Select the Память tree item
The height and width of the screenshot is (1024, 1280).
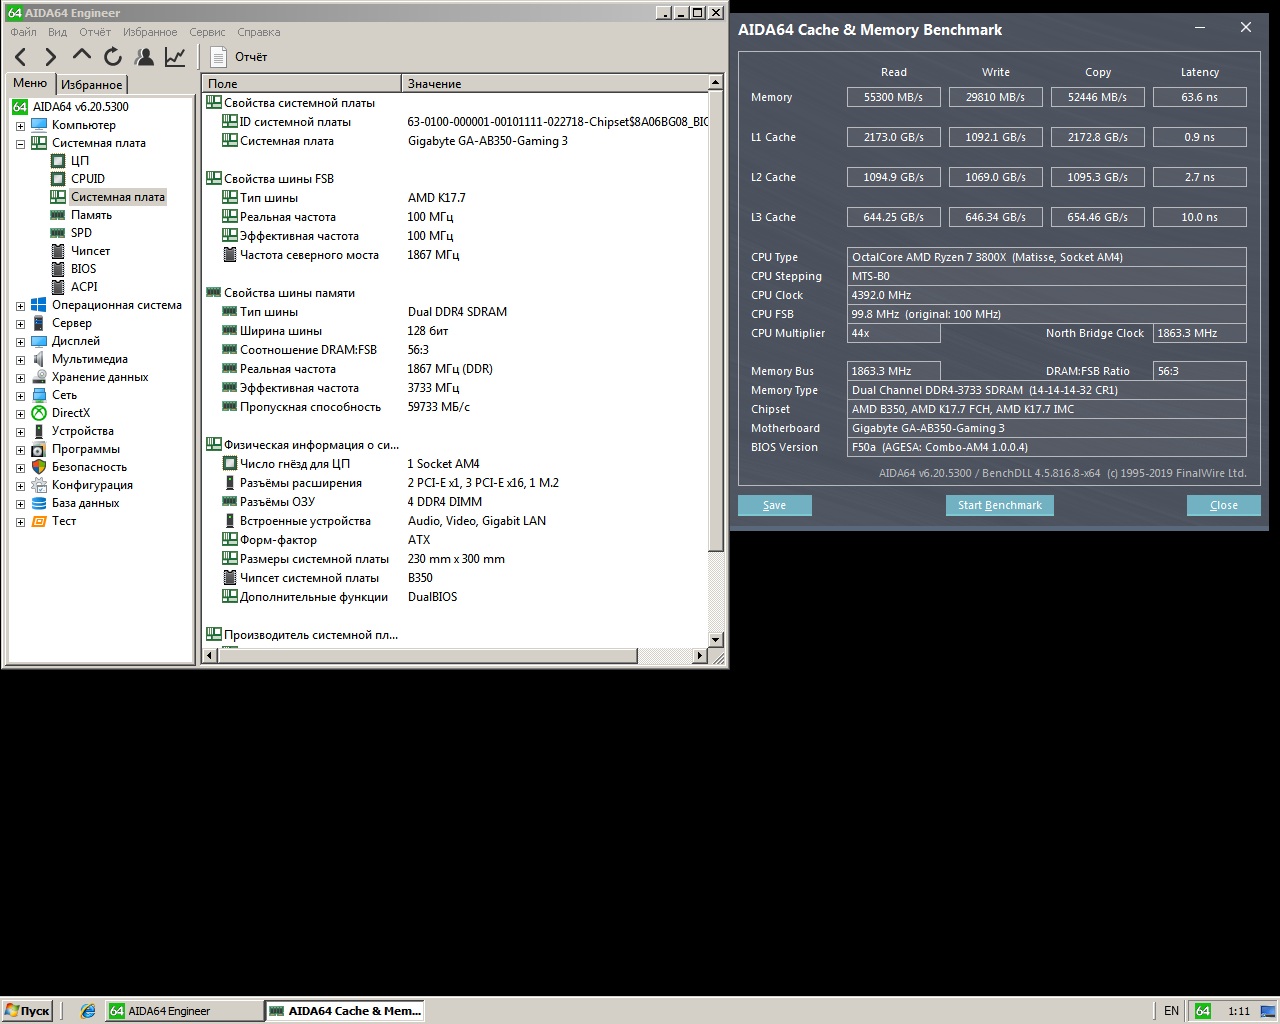click(x=91, y=215)
